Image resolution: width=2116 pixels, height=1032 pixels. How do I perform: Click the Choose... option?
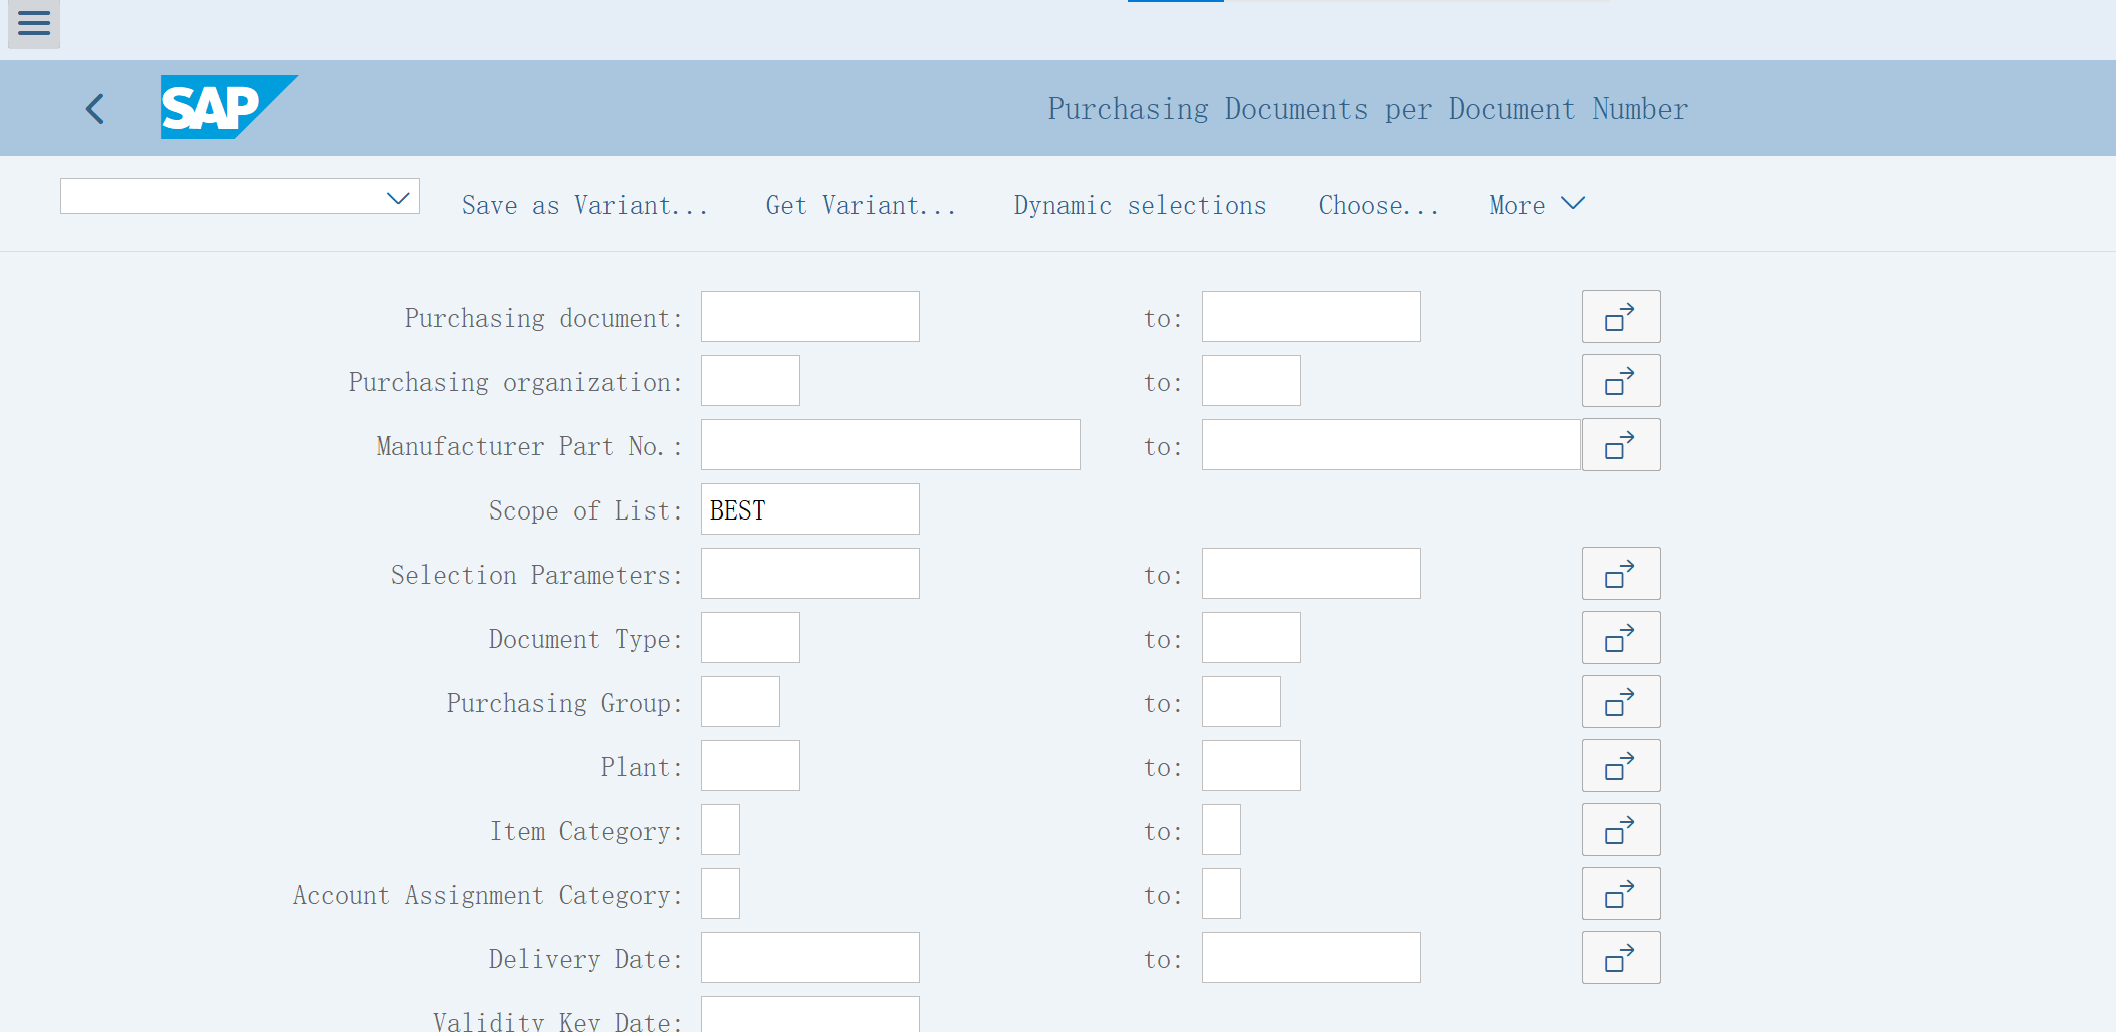tap(1378, 205)
